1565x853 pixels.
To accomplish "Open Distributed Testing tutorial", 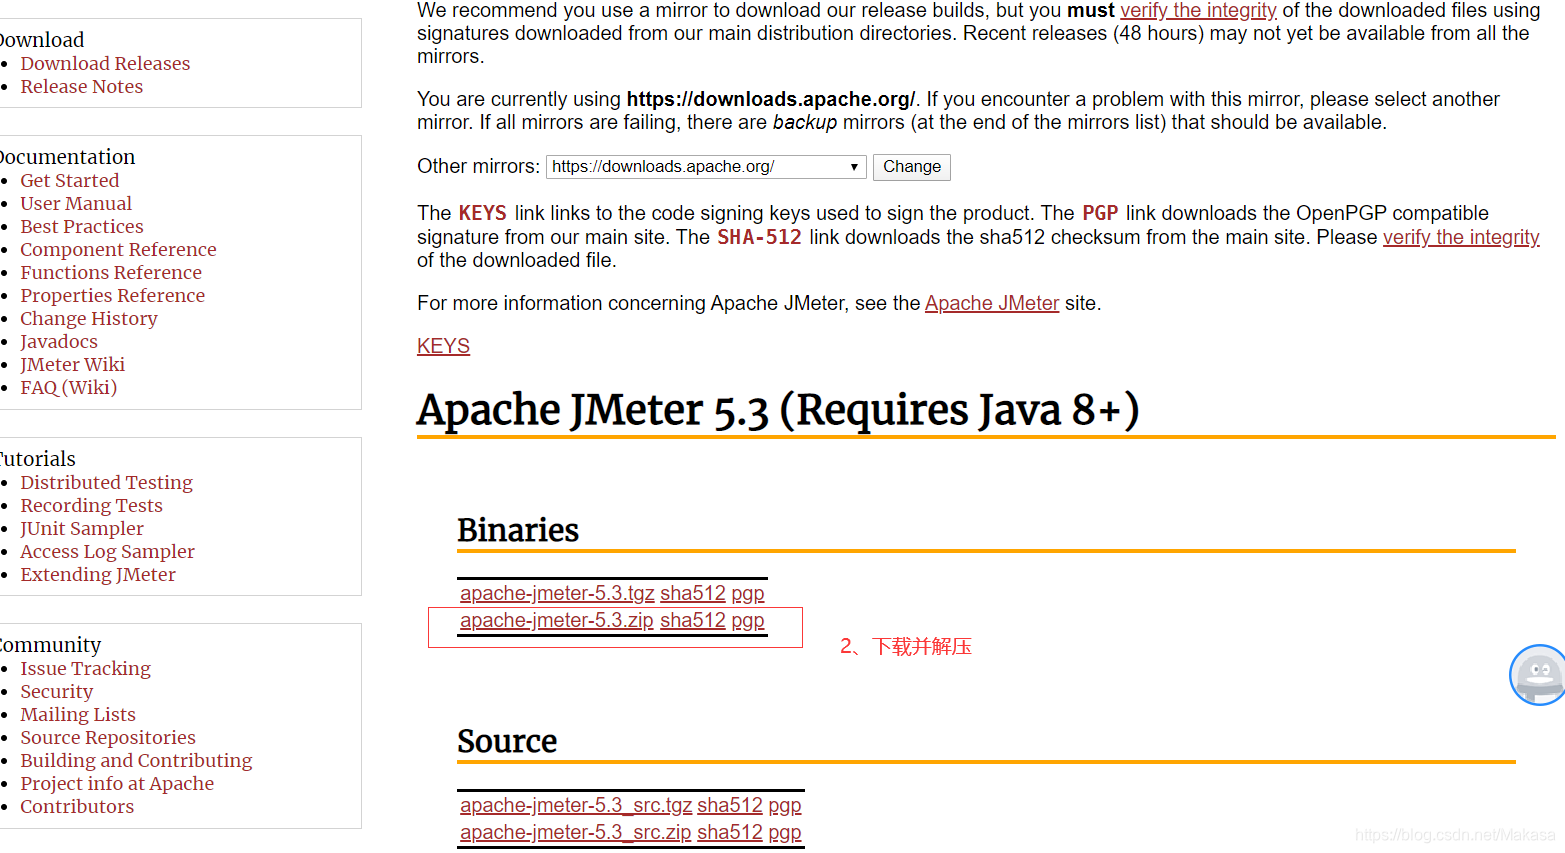I will pyautogui.click(x=106, y=482).
